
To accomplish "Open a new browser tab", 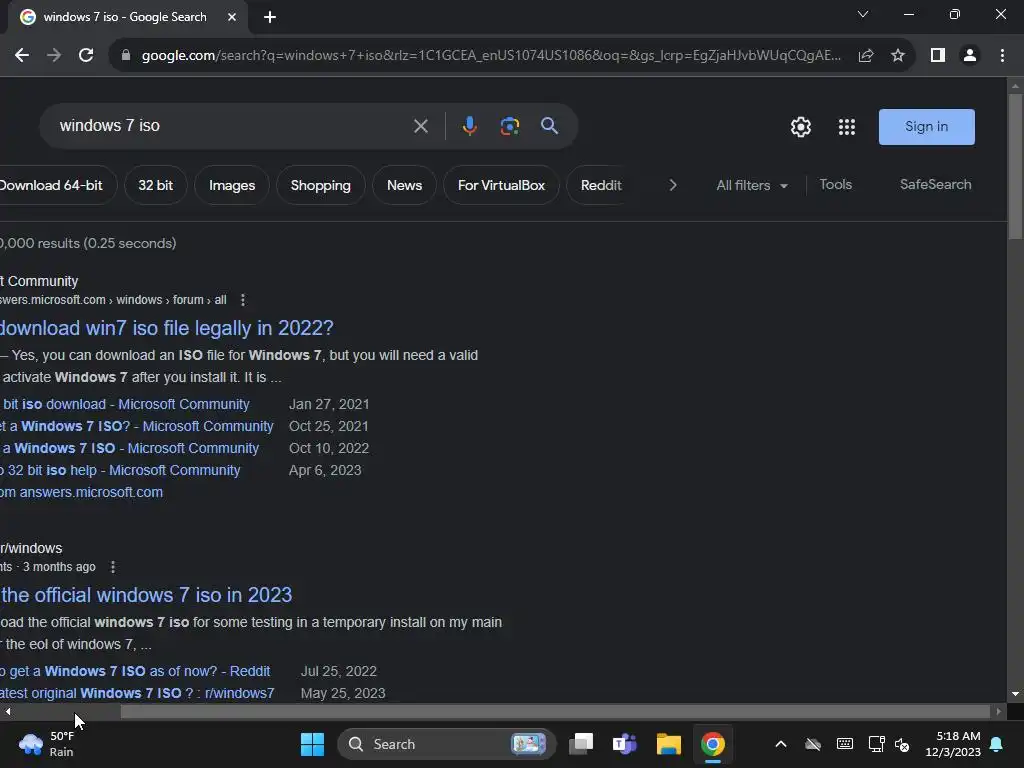I will coord(270,17).
